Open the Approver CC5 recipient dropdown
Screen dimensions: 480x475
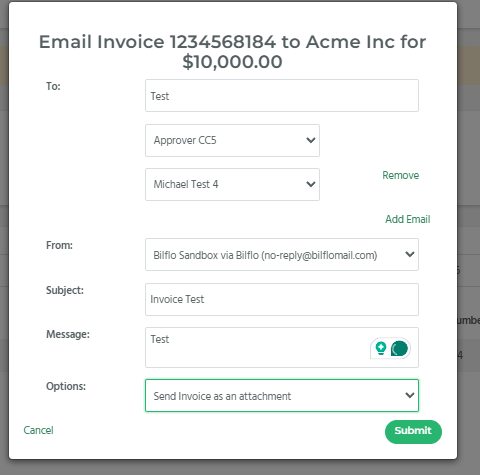point(232,140)
